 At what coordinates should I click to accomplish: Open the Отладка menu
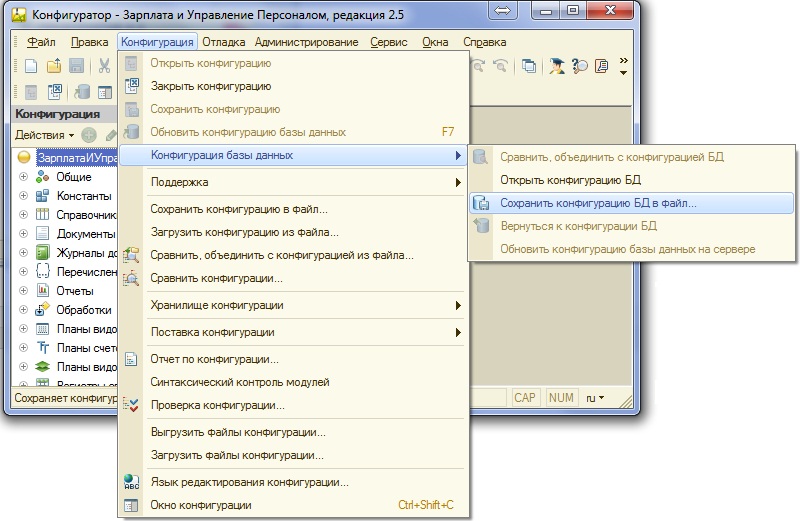pos(223,42)
